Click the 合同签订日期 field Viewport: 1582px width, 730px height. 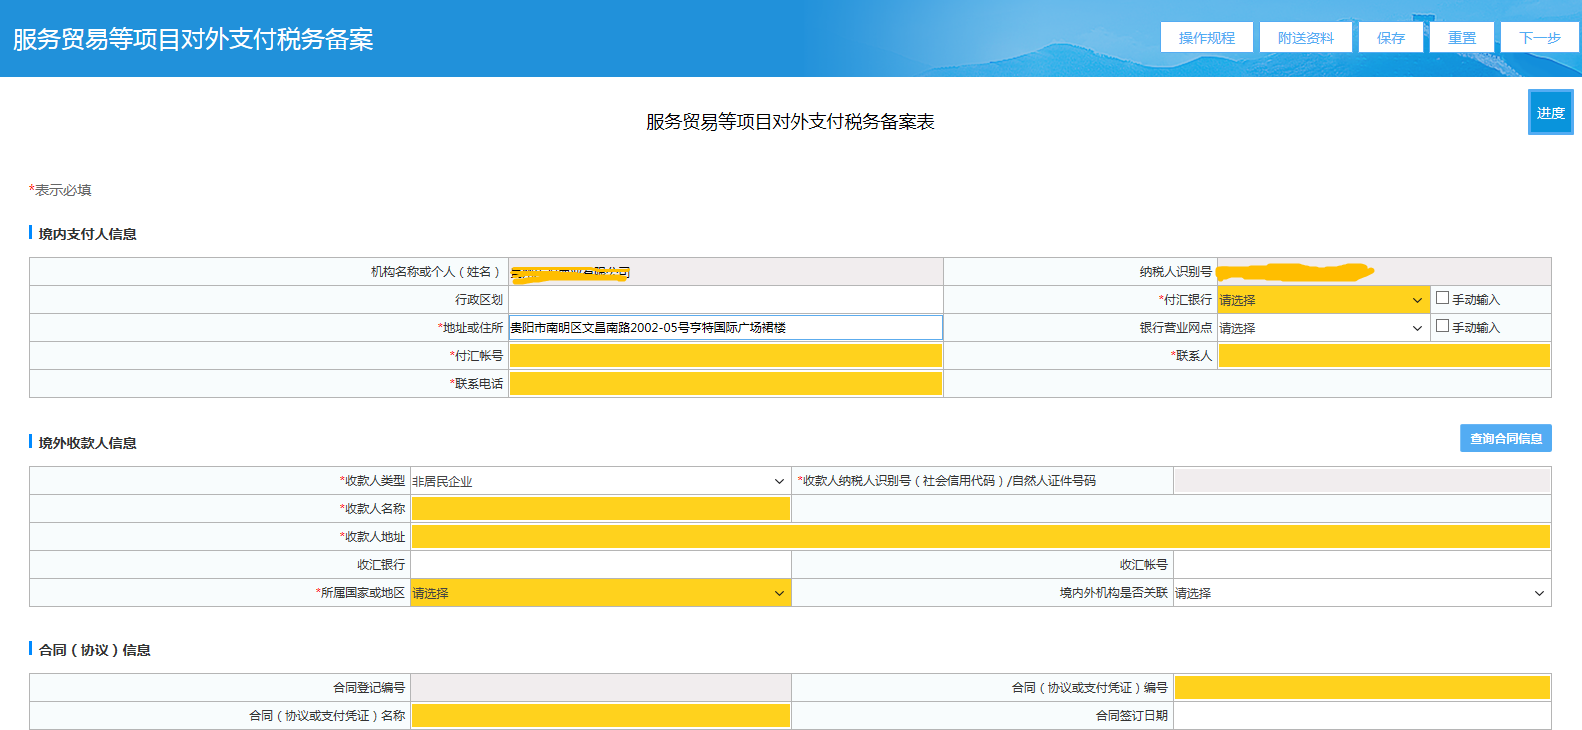coord(1361,716)
